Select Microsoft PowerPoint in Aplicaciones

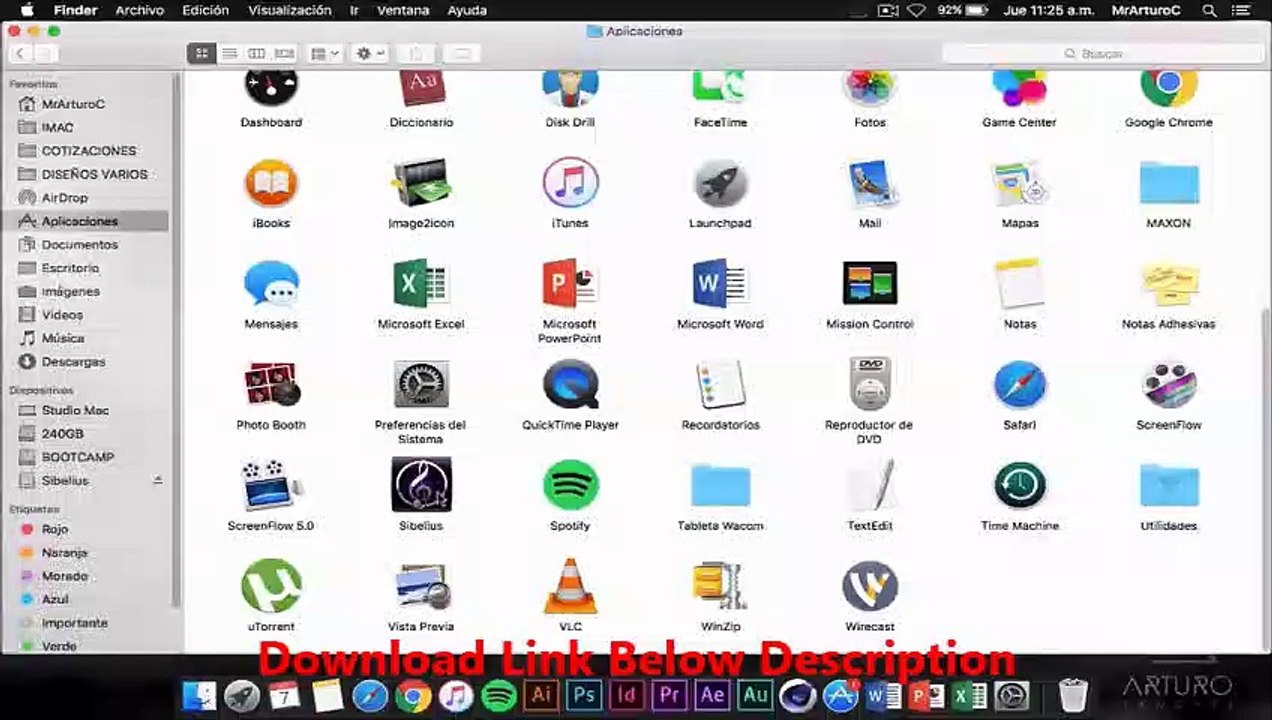pyautogui.click(x=570, y=285)
